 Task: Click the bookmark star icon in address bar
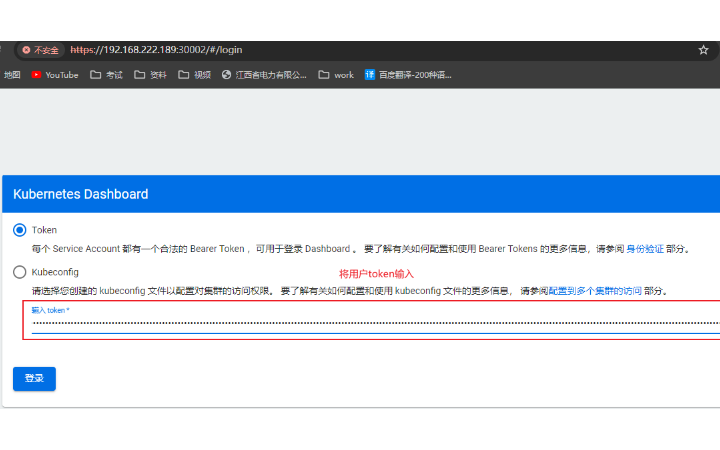pos(703,50)
